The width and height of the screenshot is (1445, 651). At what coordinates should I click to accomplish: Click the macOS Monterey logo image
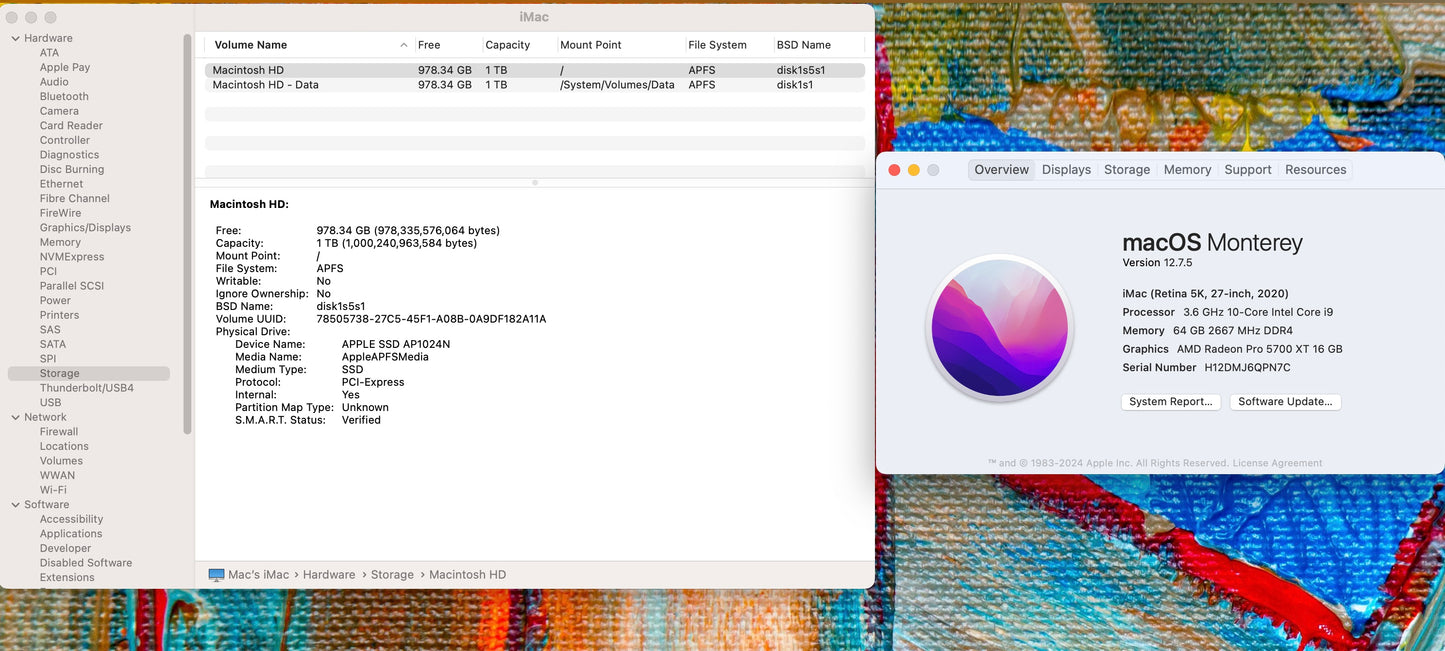999,328
